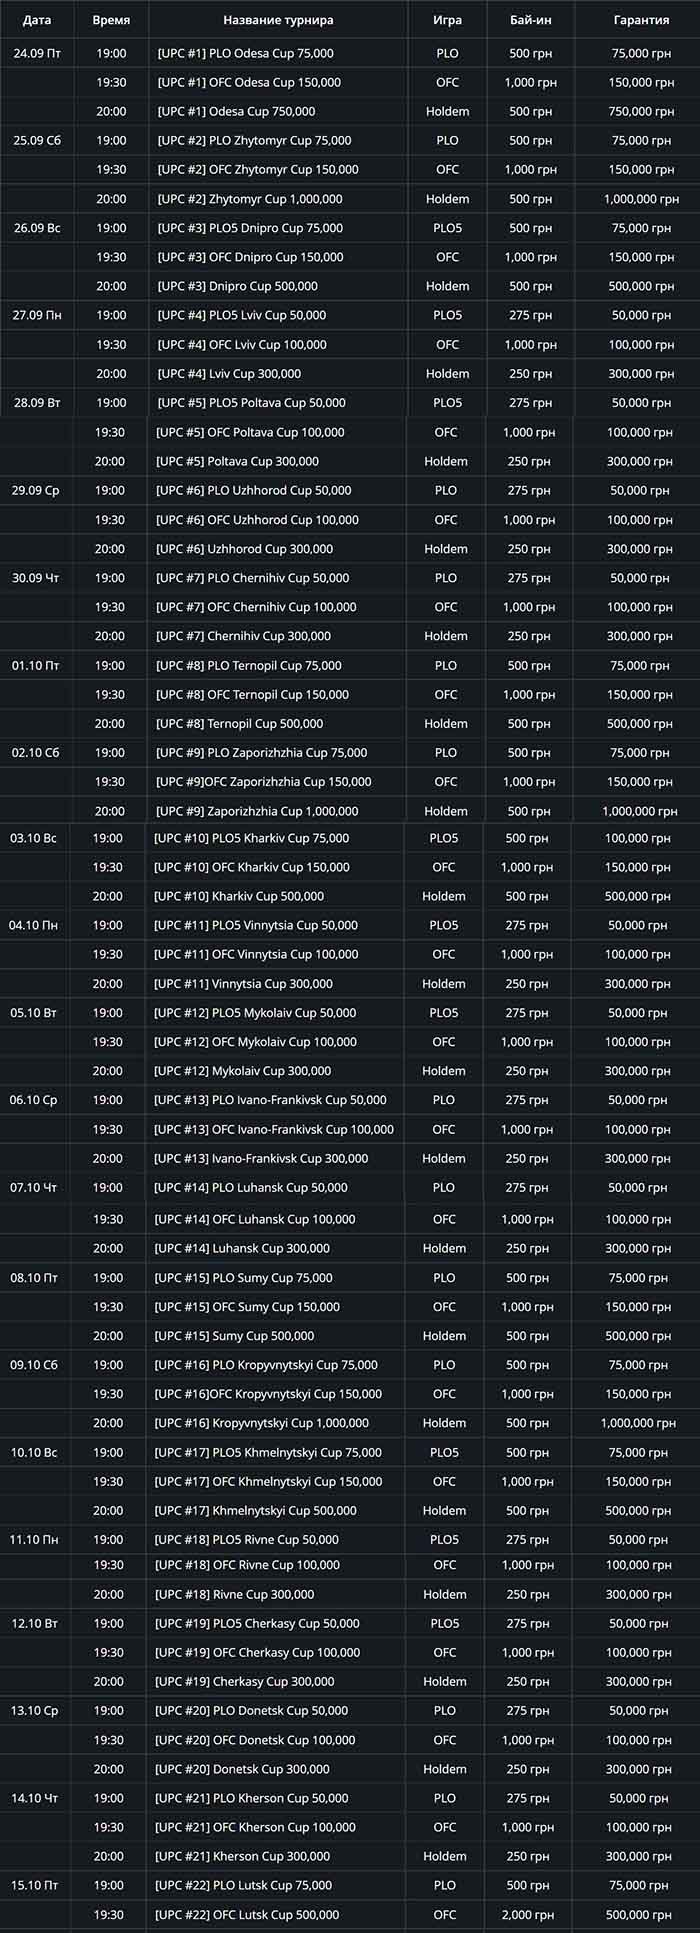This screenshot has width=700, height=1933.
Task: Select '[UPC #13] Ivano-Frankivsk Cup 300,000' tournament
Action: tap(260, 1158)
